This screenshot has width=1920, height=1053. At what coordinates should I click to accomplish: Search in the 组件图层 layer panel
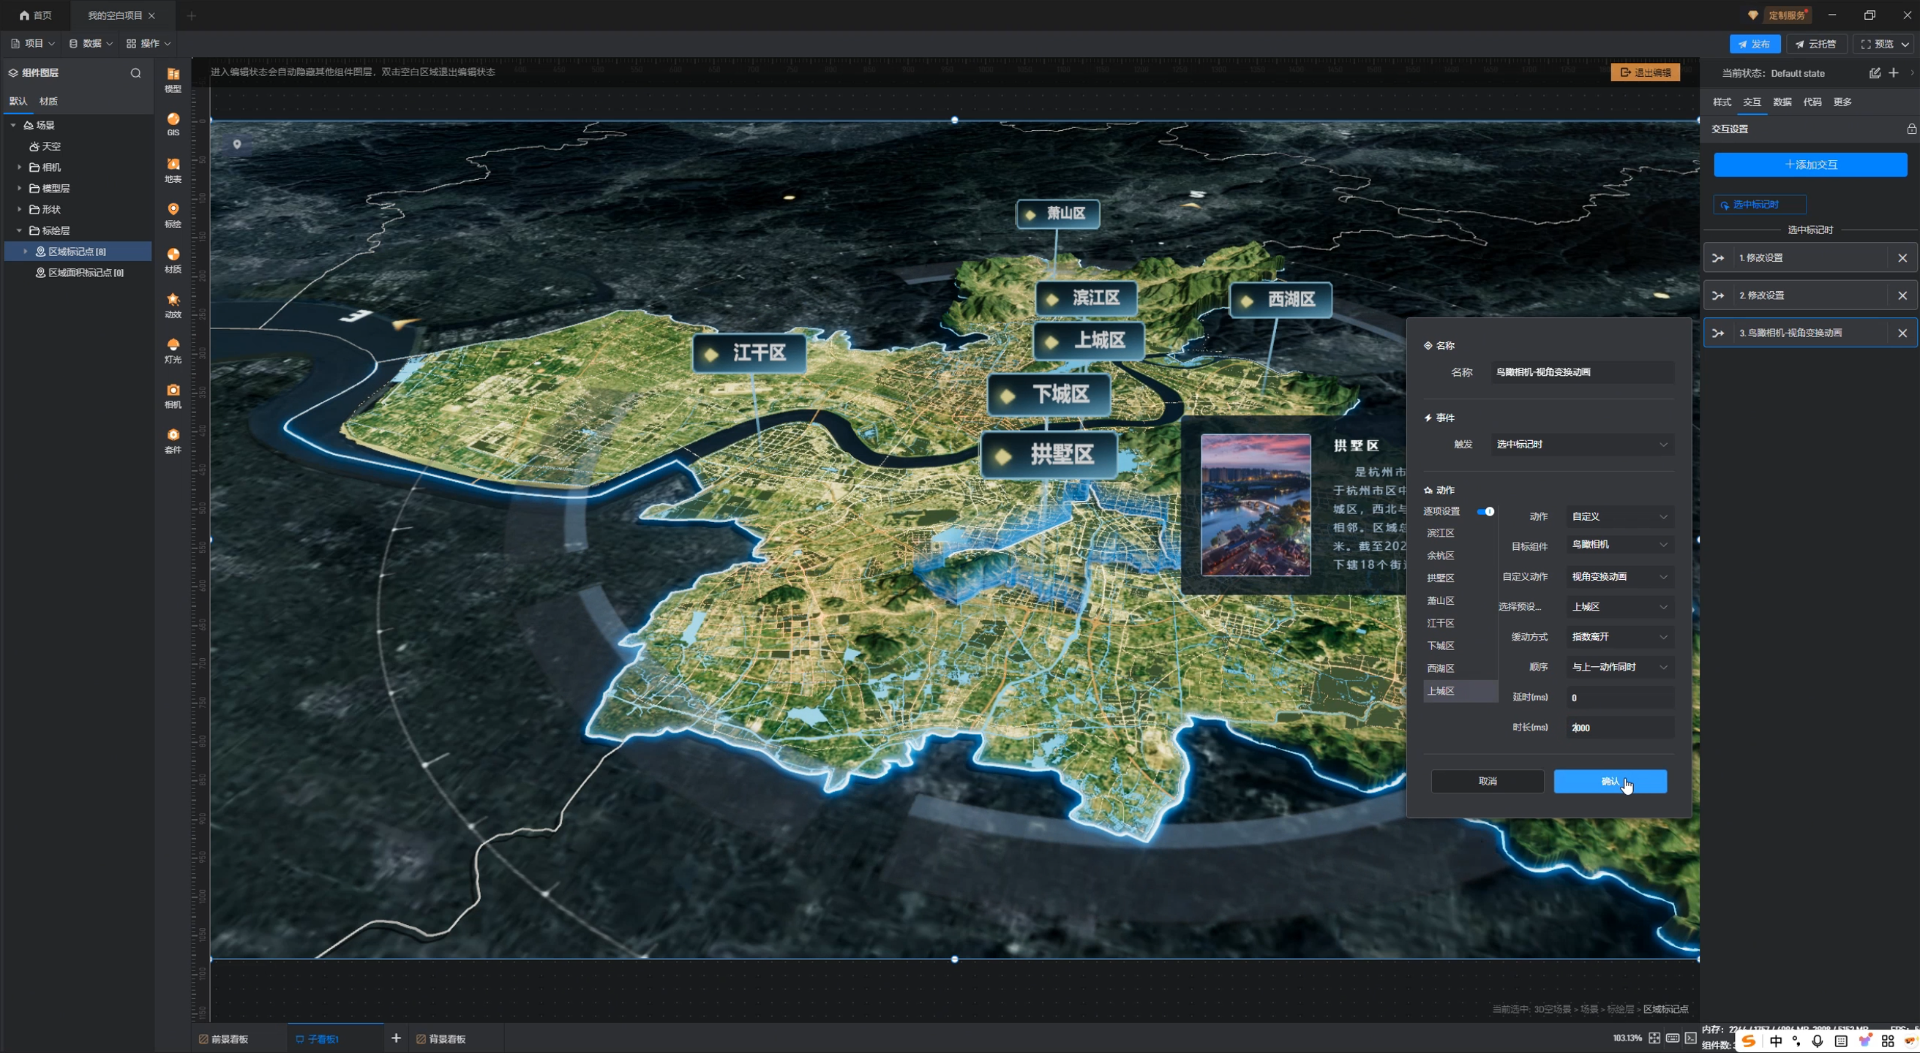tap(136, 73)
